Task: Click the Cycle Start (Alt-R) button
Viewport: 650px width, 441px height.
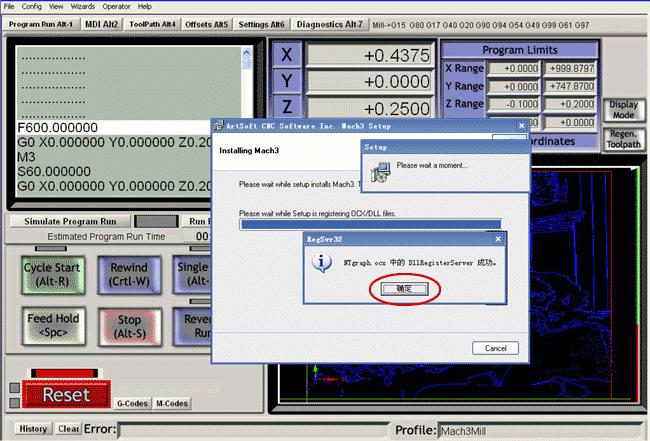Action: 52,274
